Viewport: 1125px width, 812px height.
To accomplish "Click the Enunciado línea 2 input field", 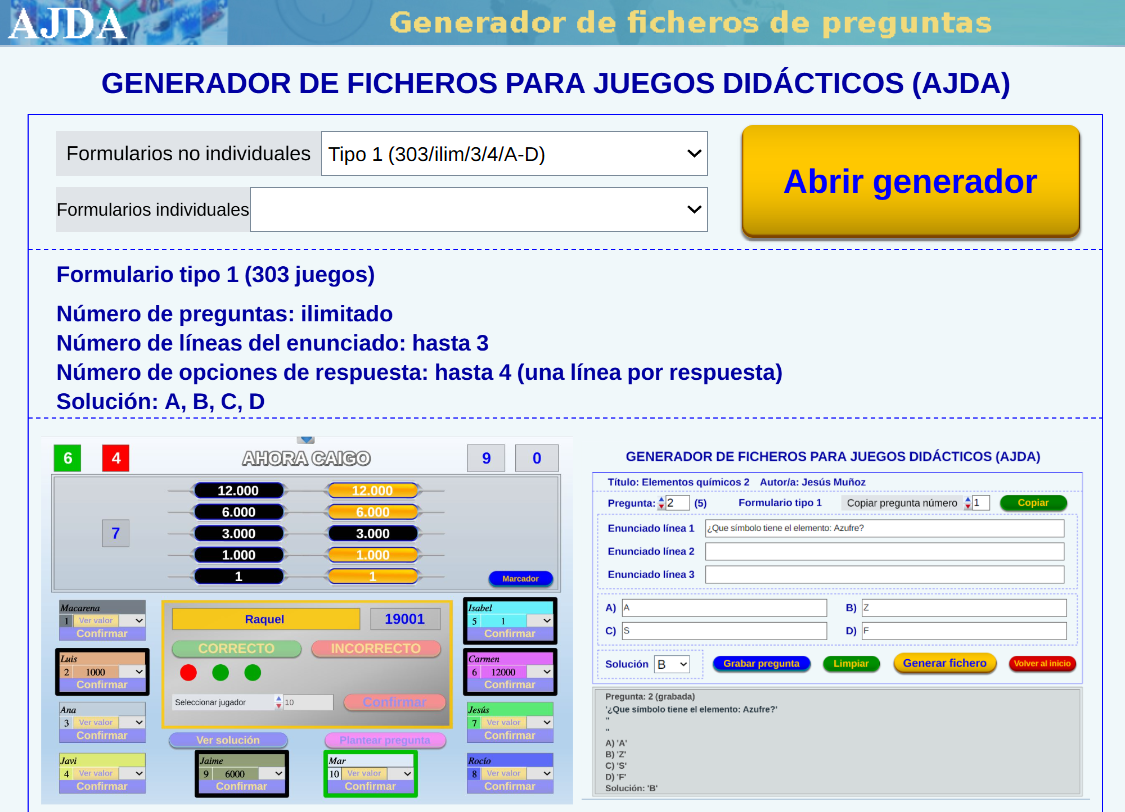I will coord(884,551).
